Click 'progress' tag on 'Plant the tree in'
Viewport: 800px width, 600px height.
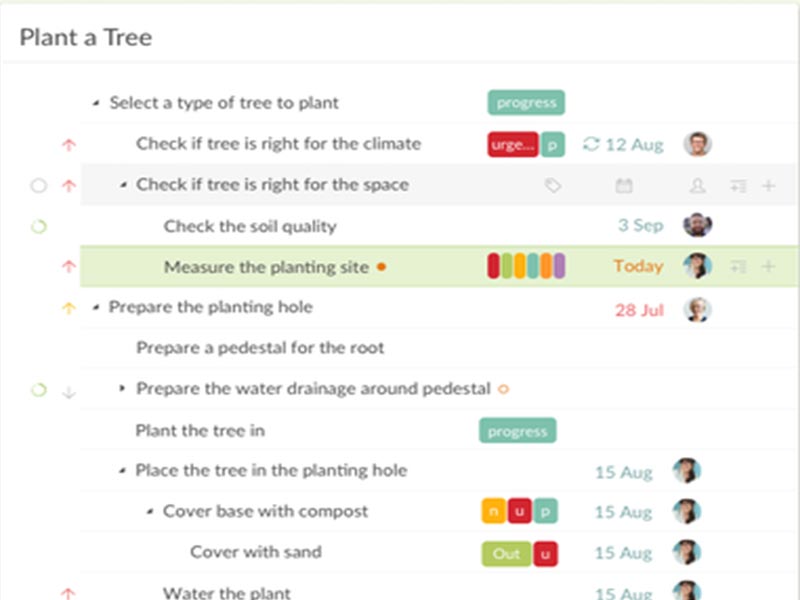(517, 431)
